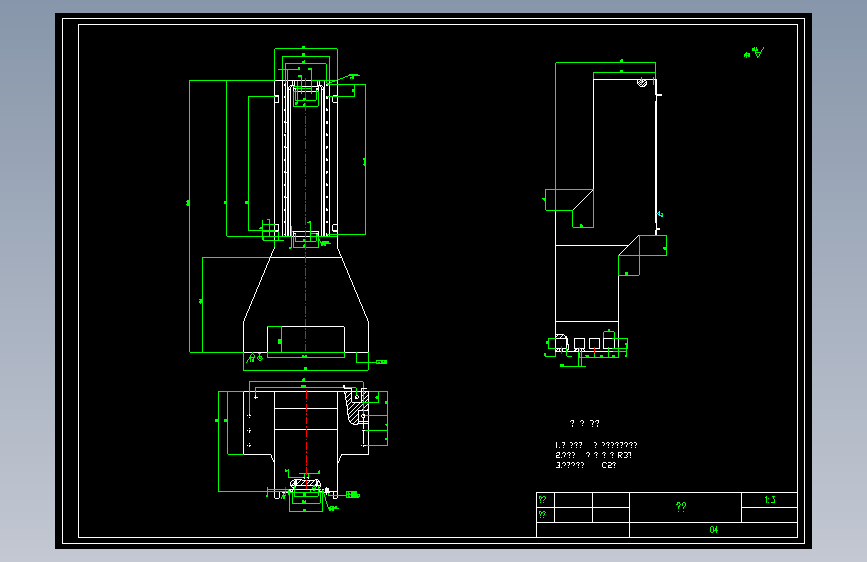The width and height of the screenshot is (867, 562).
Task: Click the hatched section area in the bottom view
Action: pos(352,409)
